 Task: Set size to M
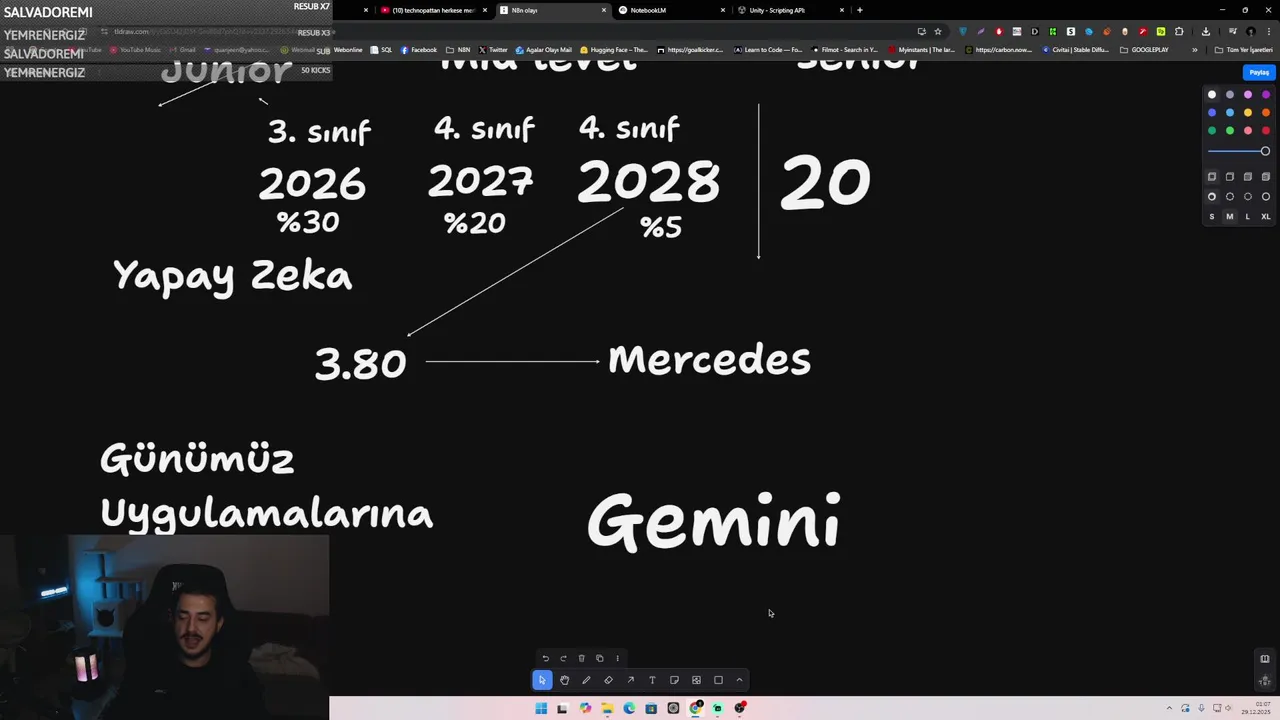(x=1230, y=217)
